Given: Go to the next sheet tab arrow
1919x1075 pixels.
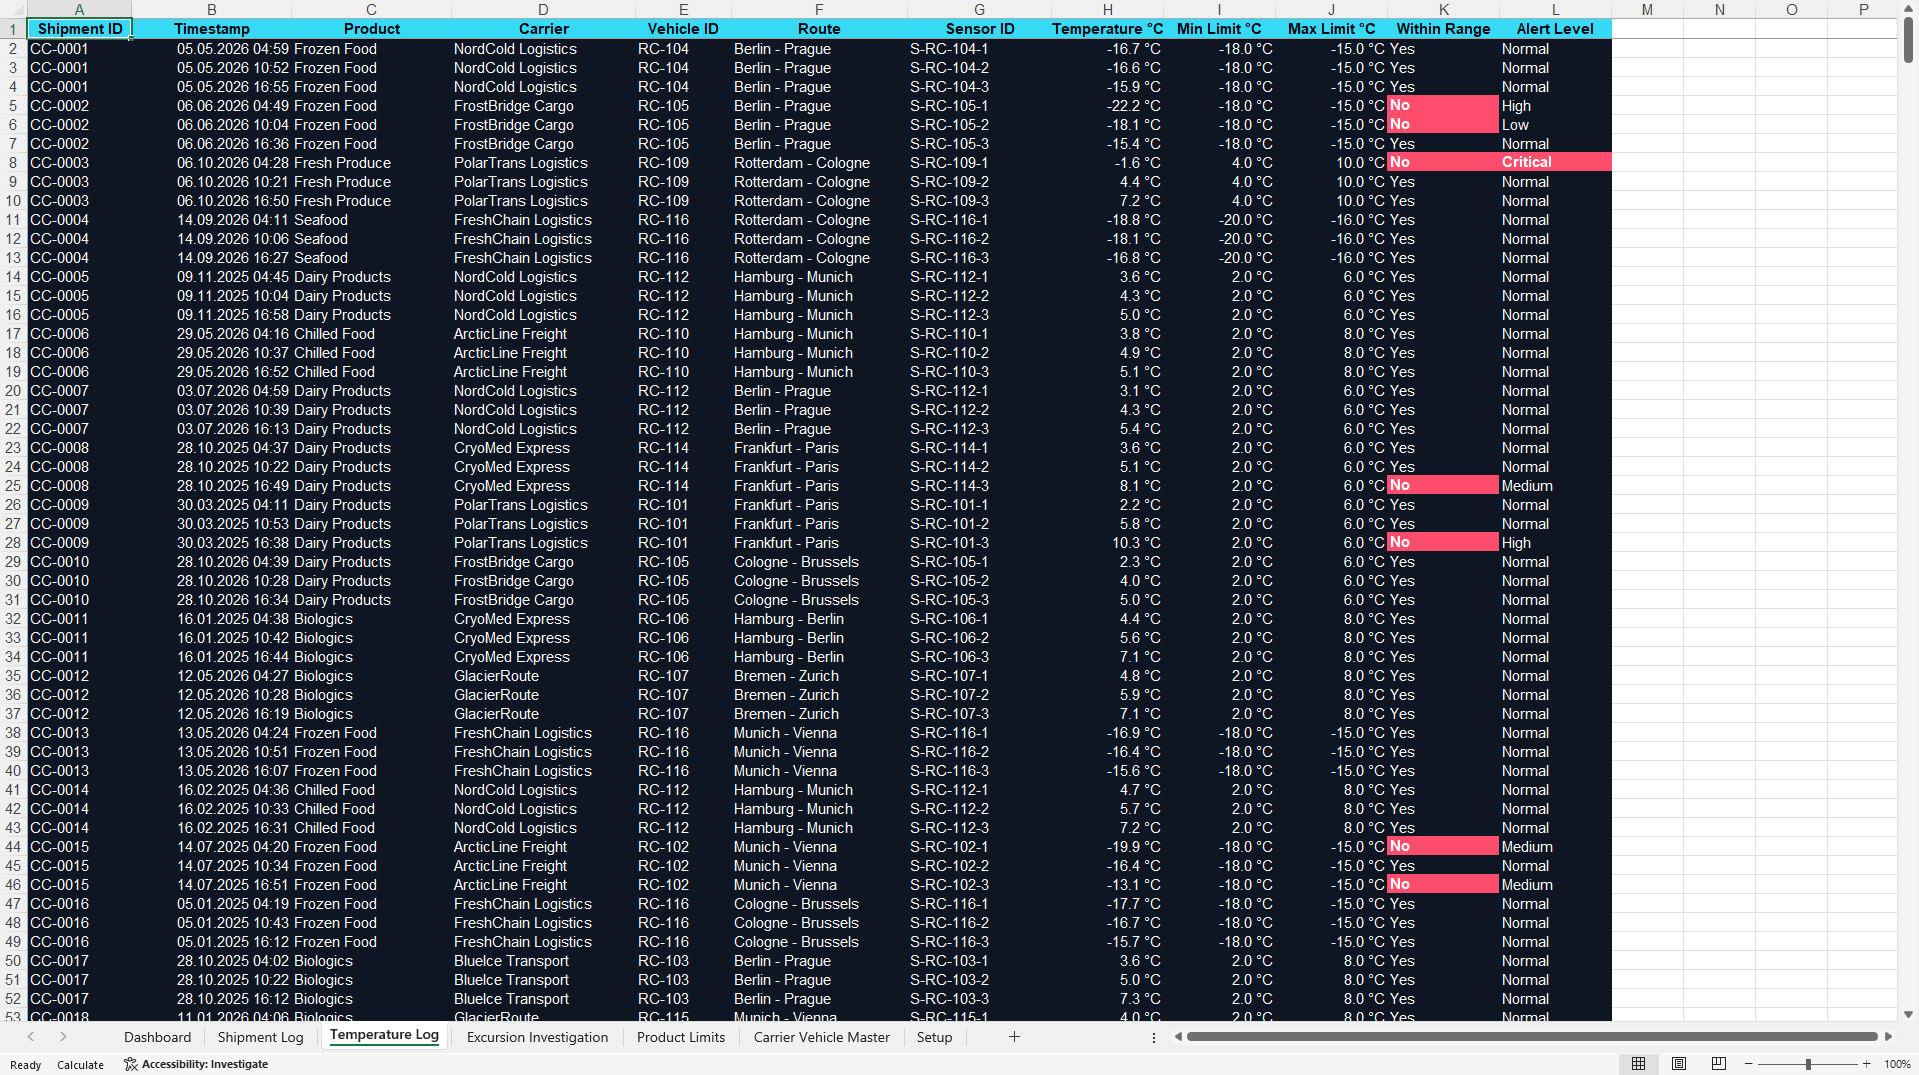Looking at the screenshot, I should click(x=63, y=1037).
